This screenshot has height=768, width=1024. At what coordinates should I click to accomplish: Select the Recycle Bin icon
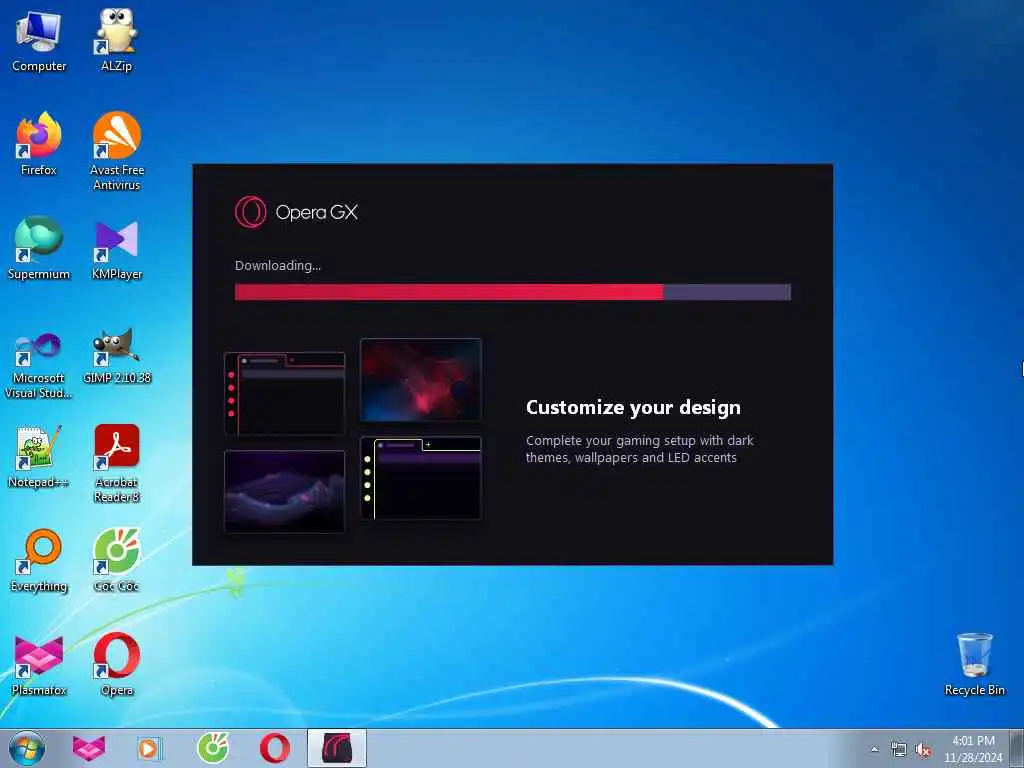pyautogui.click(x=974, y=664)
